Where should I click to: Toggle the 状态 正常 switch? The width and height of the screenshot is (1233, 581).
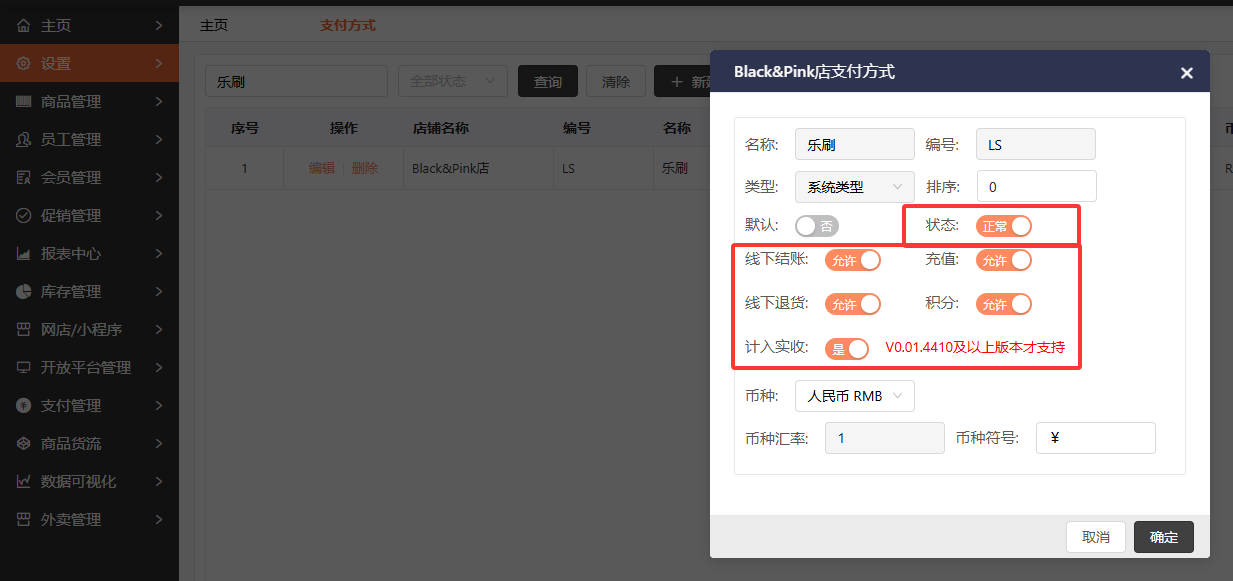pyautogui.click(x=1004, y=226)
